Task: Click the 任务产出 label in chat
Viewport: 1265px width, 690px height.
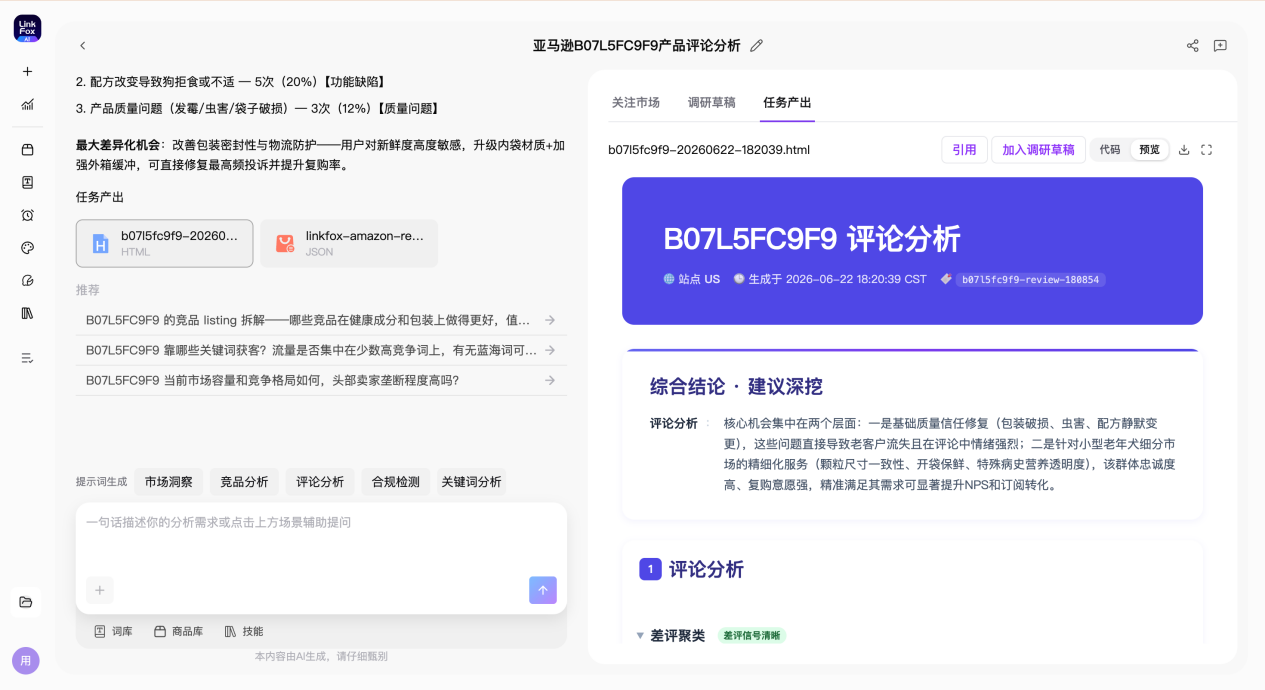Action: (100, 197)
